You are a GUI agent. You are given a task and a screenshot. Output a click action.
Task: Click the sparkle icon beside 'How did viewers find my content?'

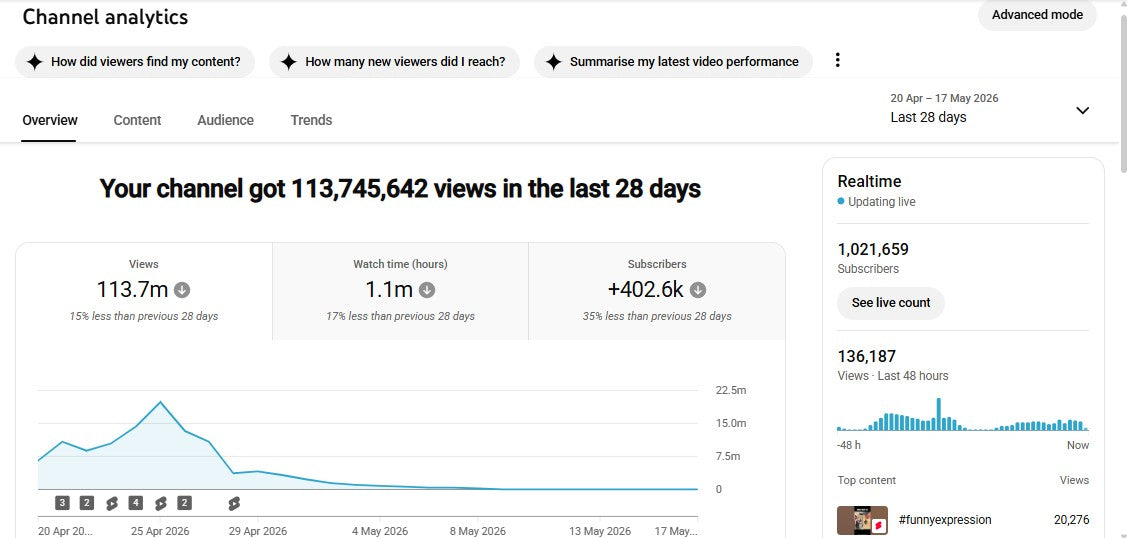[x=34, y=62]
